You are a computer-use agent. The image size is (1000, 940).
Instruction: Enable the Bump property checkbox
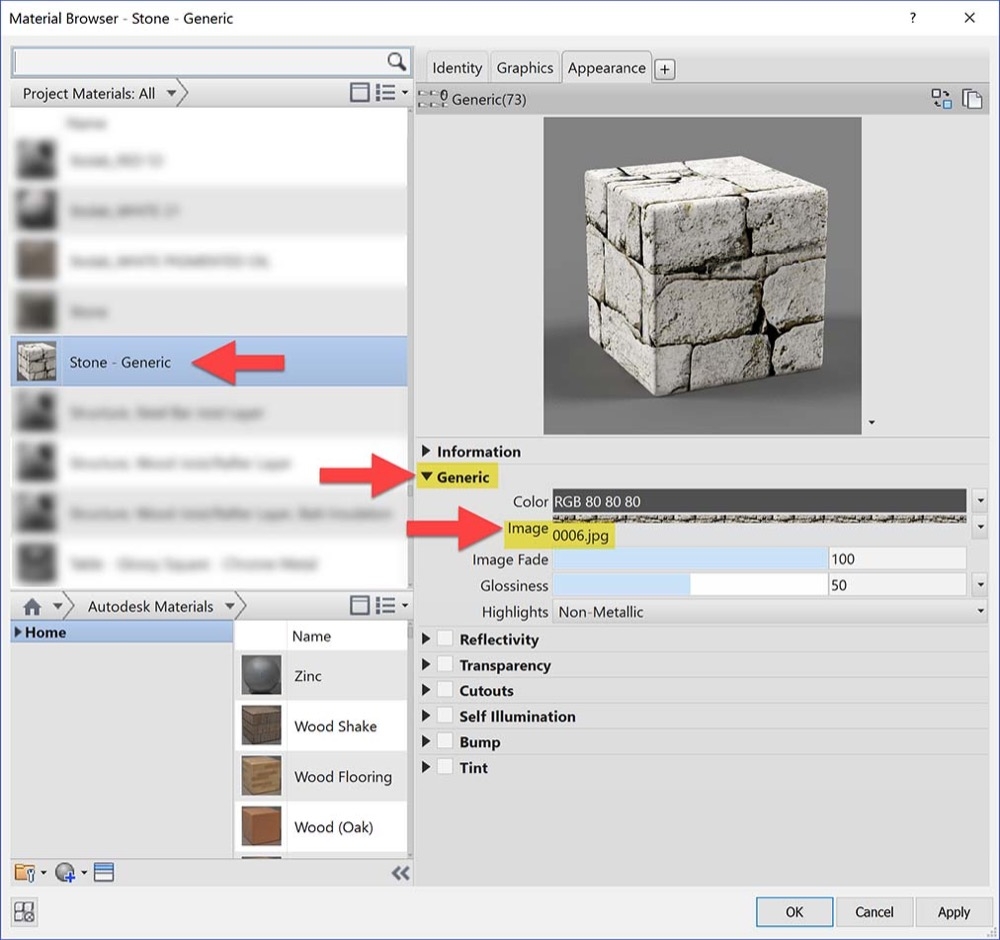(445, 741)
